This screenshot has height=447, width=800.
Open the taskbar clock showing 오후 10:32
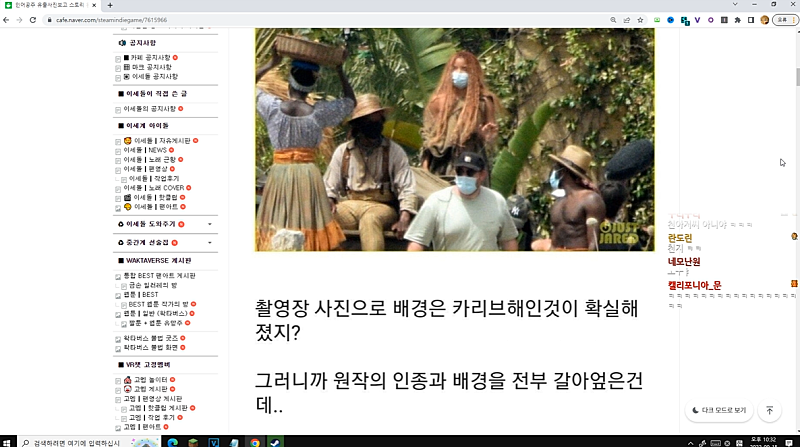(x=763, y=442)
